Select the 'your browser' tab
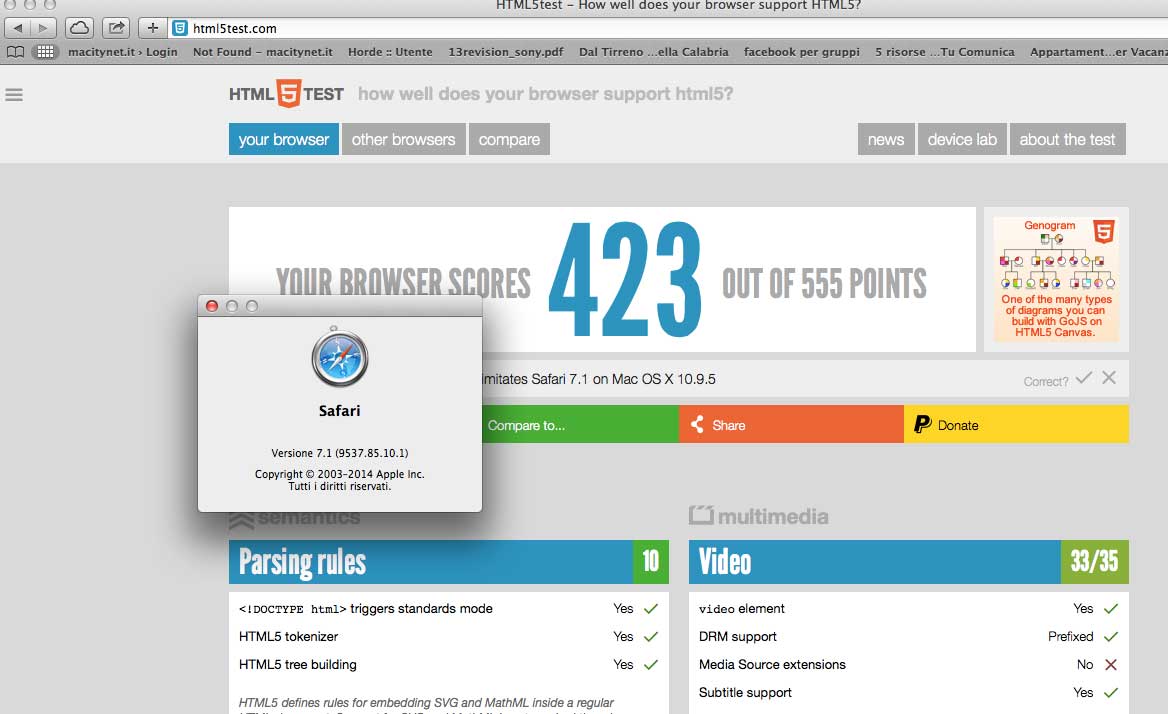The height and width of the screenshot is (714, 1168). pos(284,139)
